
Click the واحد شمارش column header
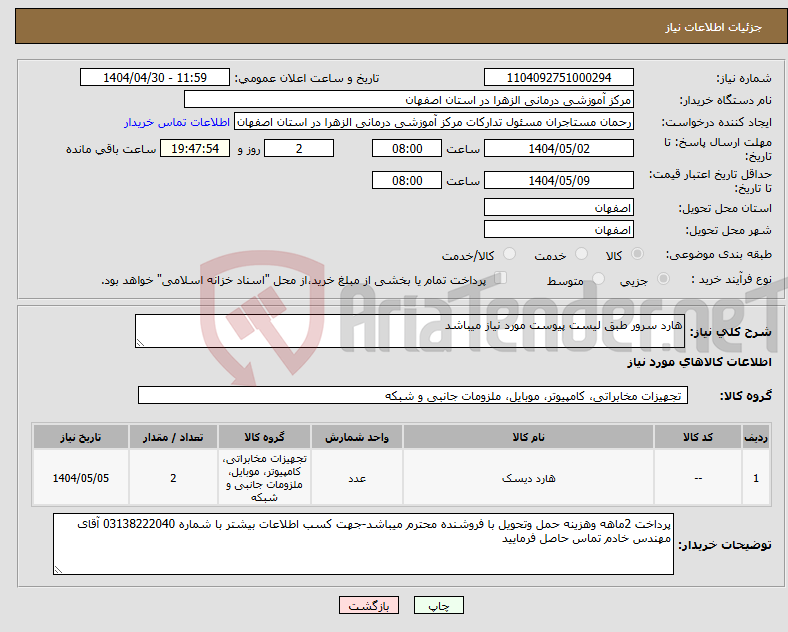357,437
